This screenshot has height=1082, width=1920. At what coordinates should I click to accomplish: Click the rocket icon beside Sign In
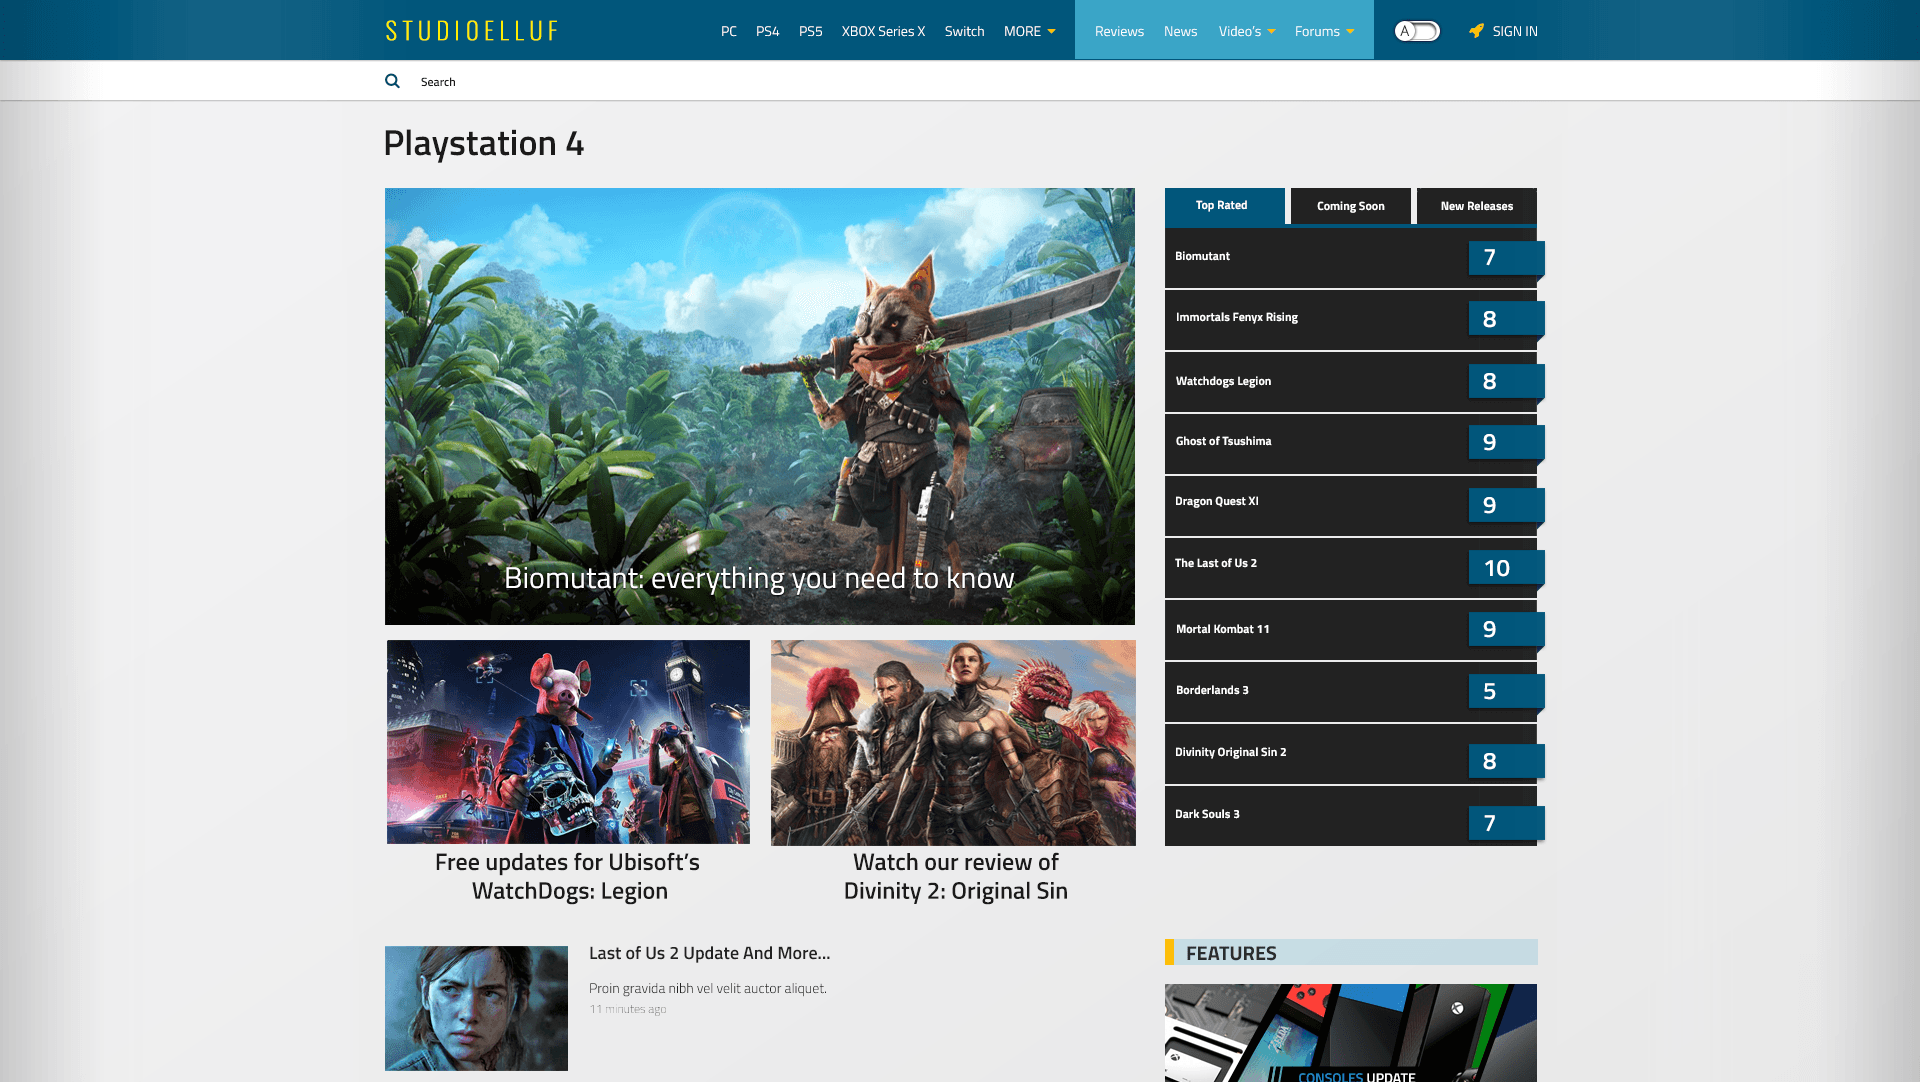[x=1476, y=31]
